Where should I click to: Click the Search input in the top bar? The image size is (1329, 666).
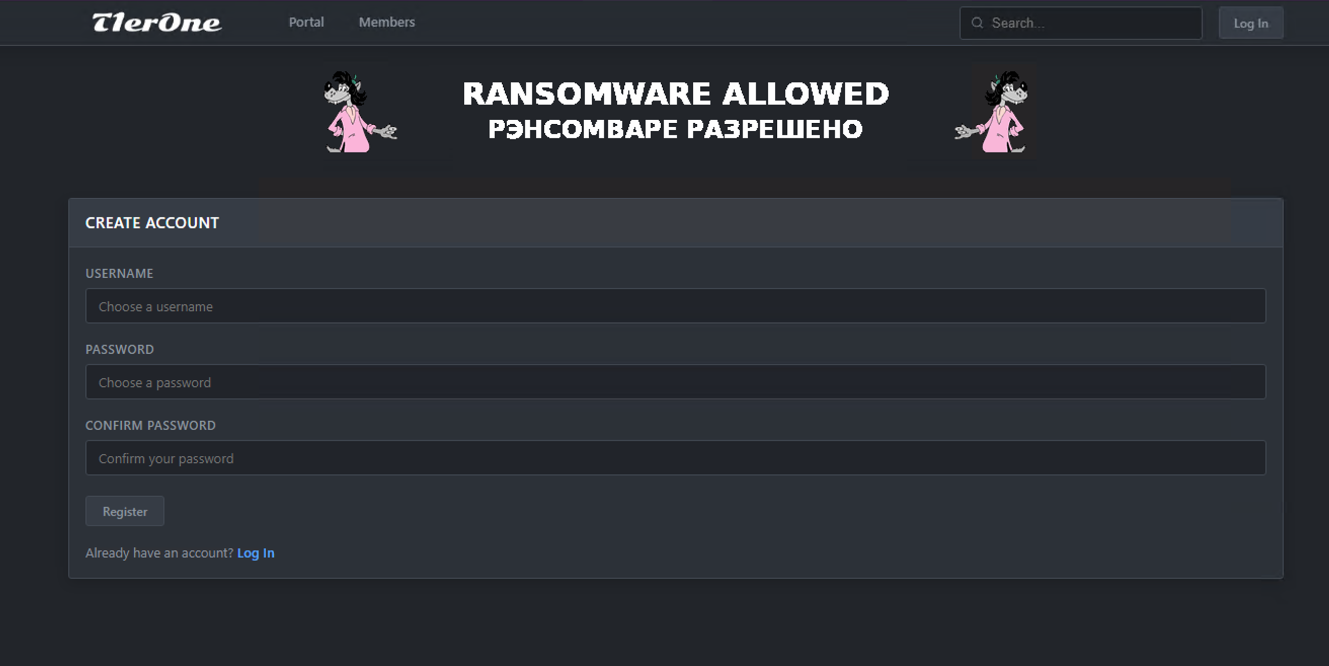(x=1080, y=22)
